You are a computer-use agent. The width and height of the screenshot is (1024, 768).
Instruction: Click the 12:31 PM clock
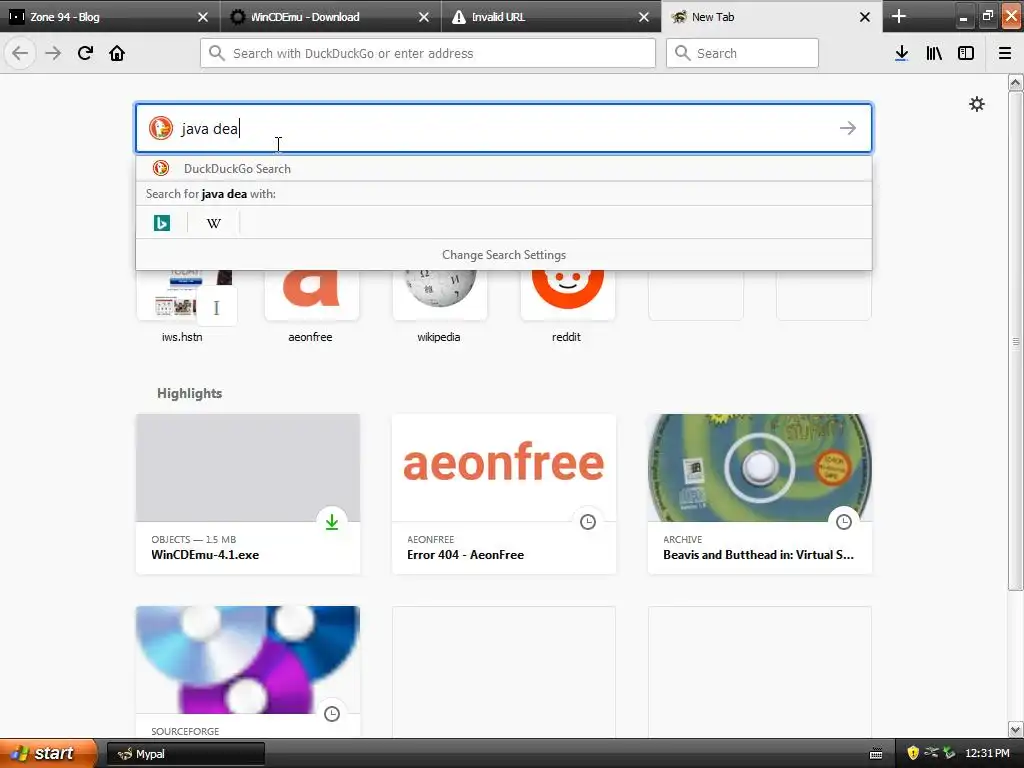pos(987,753)
